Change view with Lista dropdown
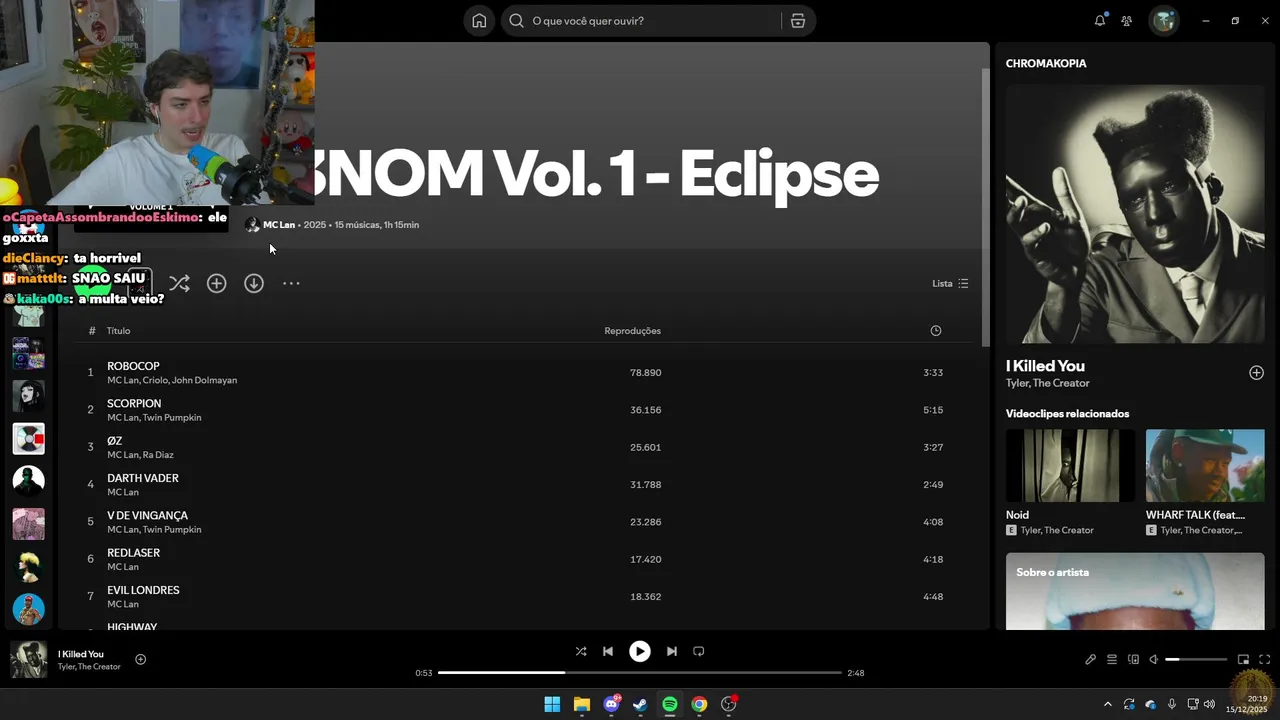 coord(950,284)
